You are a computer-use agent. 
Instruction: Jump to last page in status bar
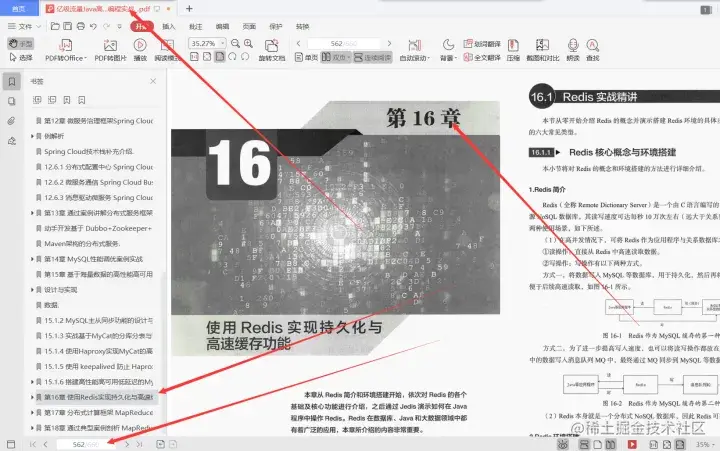click(140, 444)
